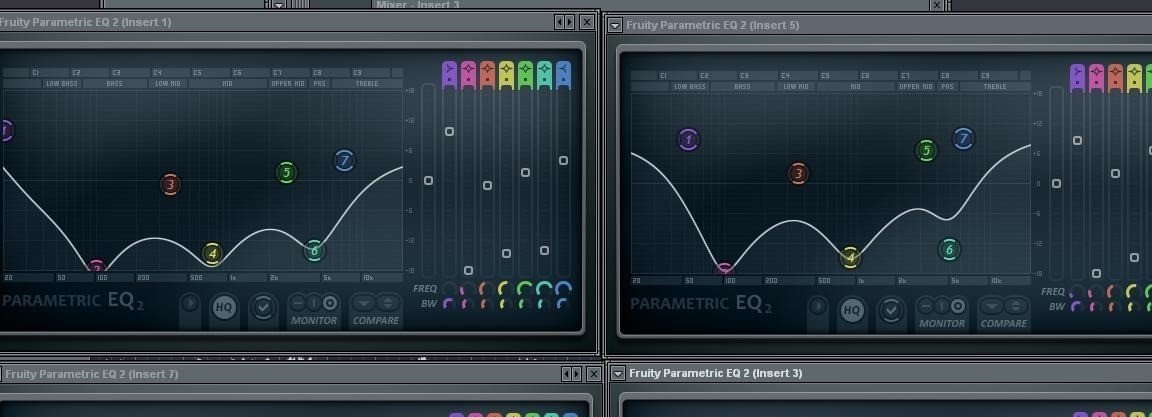Toggle HQ mode in Insert 5 EQ

pos(852,311)
